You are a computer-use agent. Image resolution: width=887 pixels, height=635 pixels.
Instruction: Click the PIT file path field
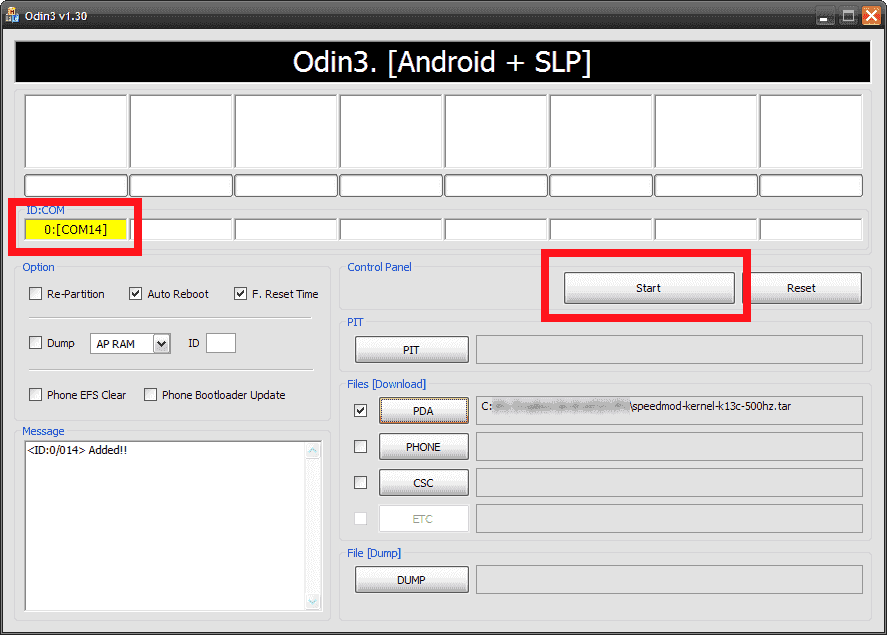pos(669,349)
